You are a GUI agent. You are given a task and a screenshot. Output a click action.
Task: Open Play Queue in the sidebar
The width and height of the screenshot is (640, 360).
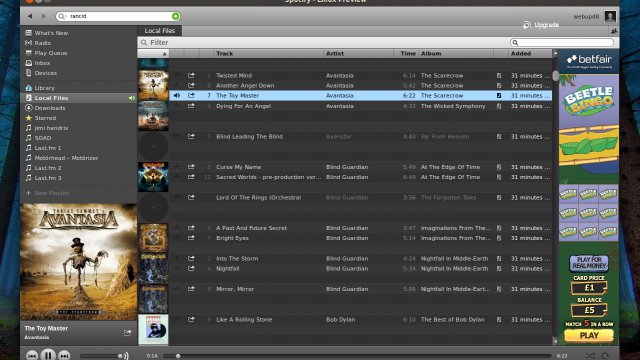click(x=46, y=53)
